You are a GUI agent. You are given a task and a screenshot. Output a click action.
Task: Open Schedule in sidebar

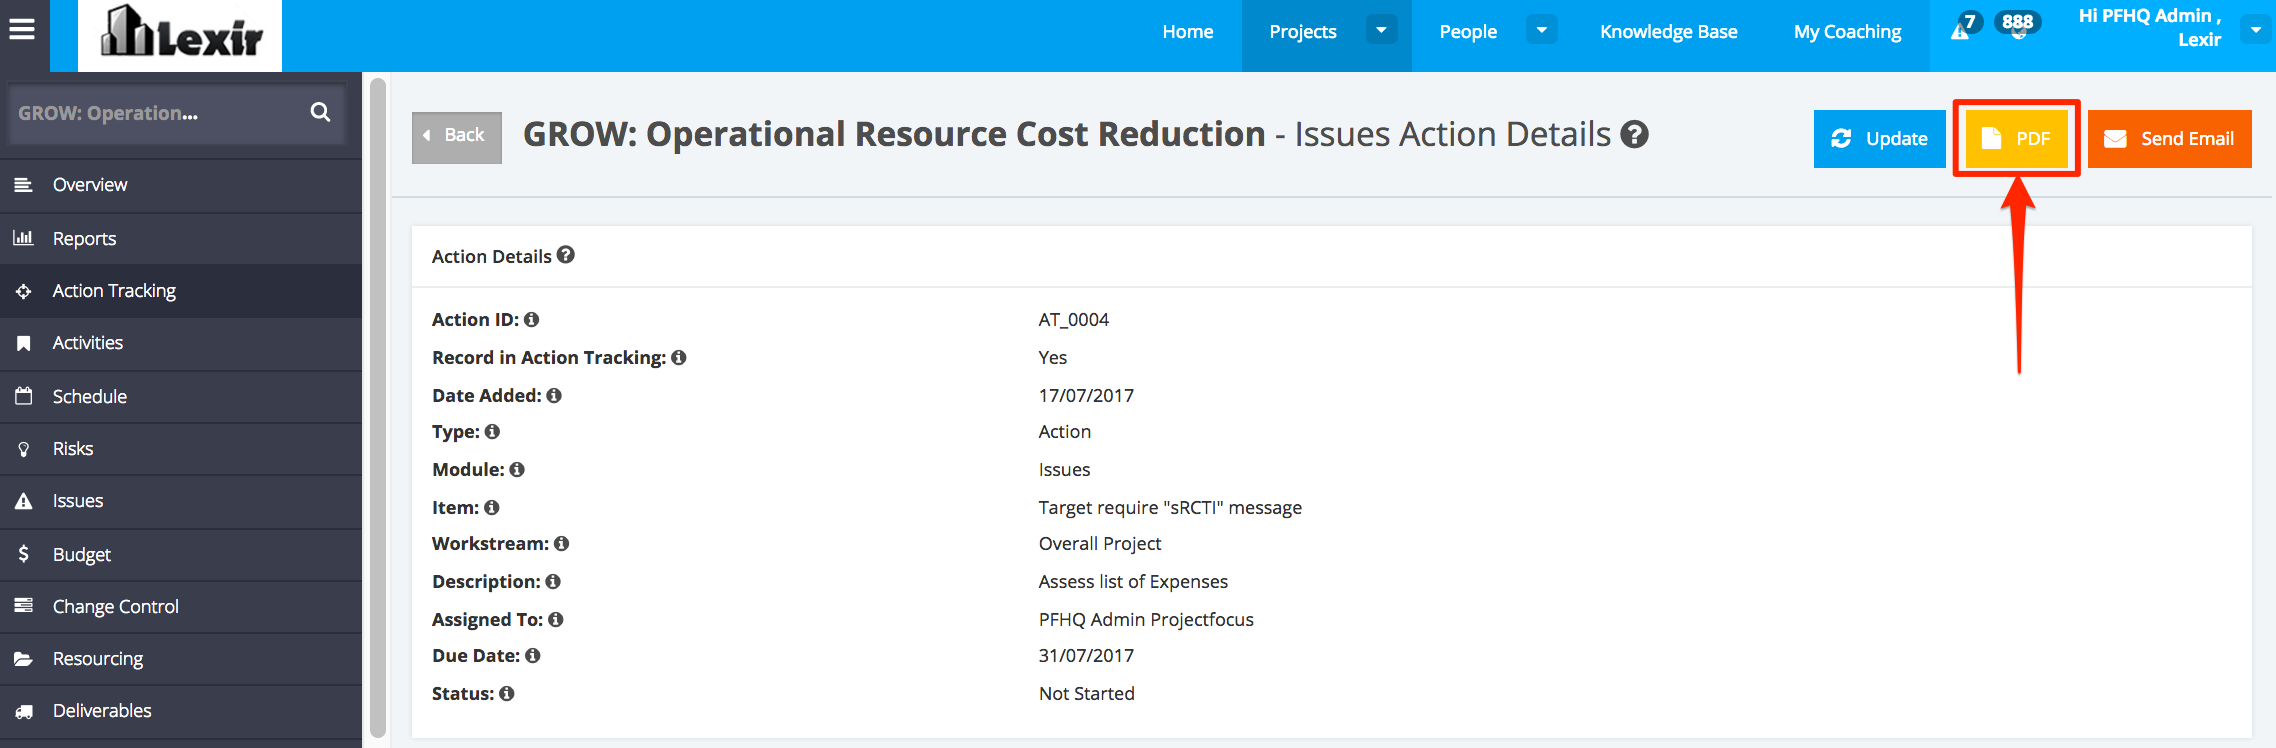click(x=181, y=396)
